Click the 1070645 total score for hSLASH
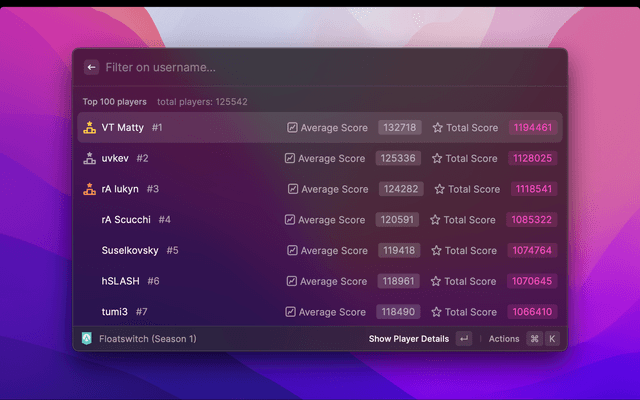Screen dimensions: 640x400 tap(531, 281)
